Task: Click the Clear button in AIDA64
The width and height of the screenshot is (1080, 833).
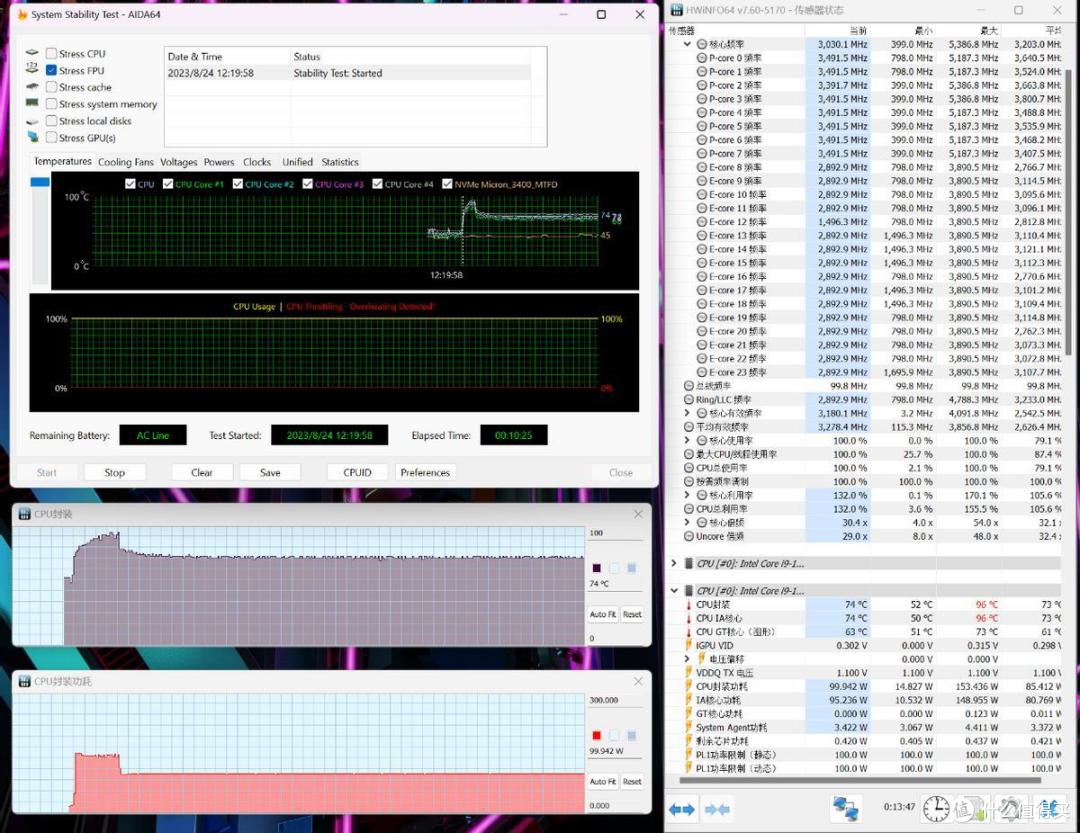Action: coord(202,473)
